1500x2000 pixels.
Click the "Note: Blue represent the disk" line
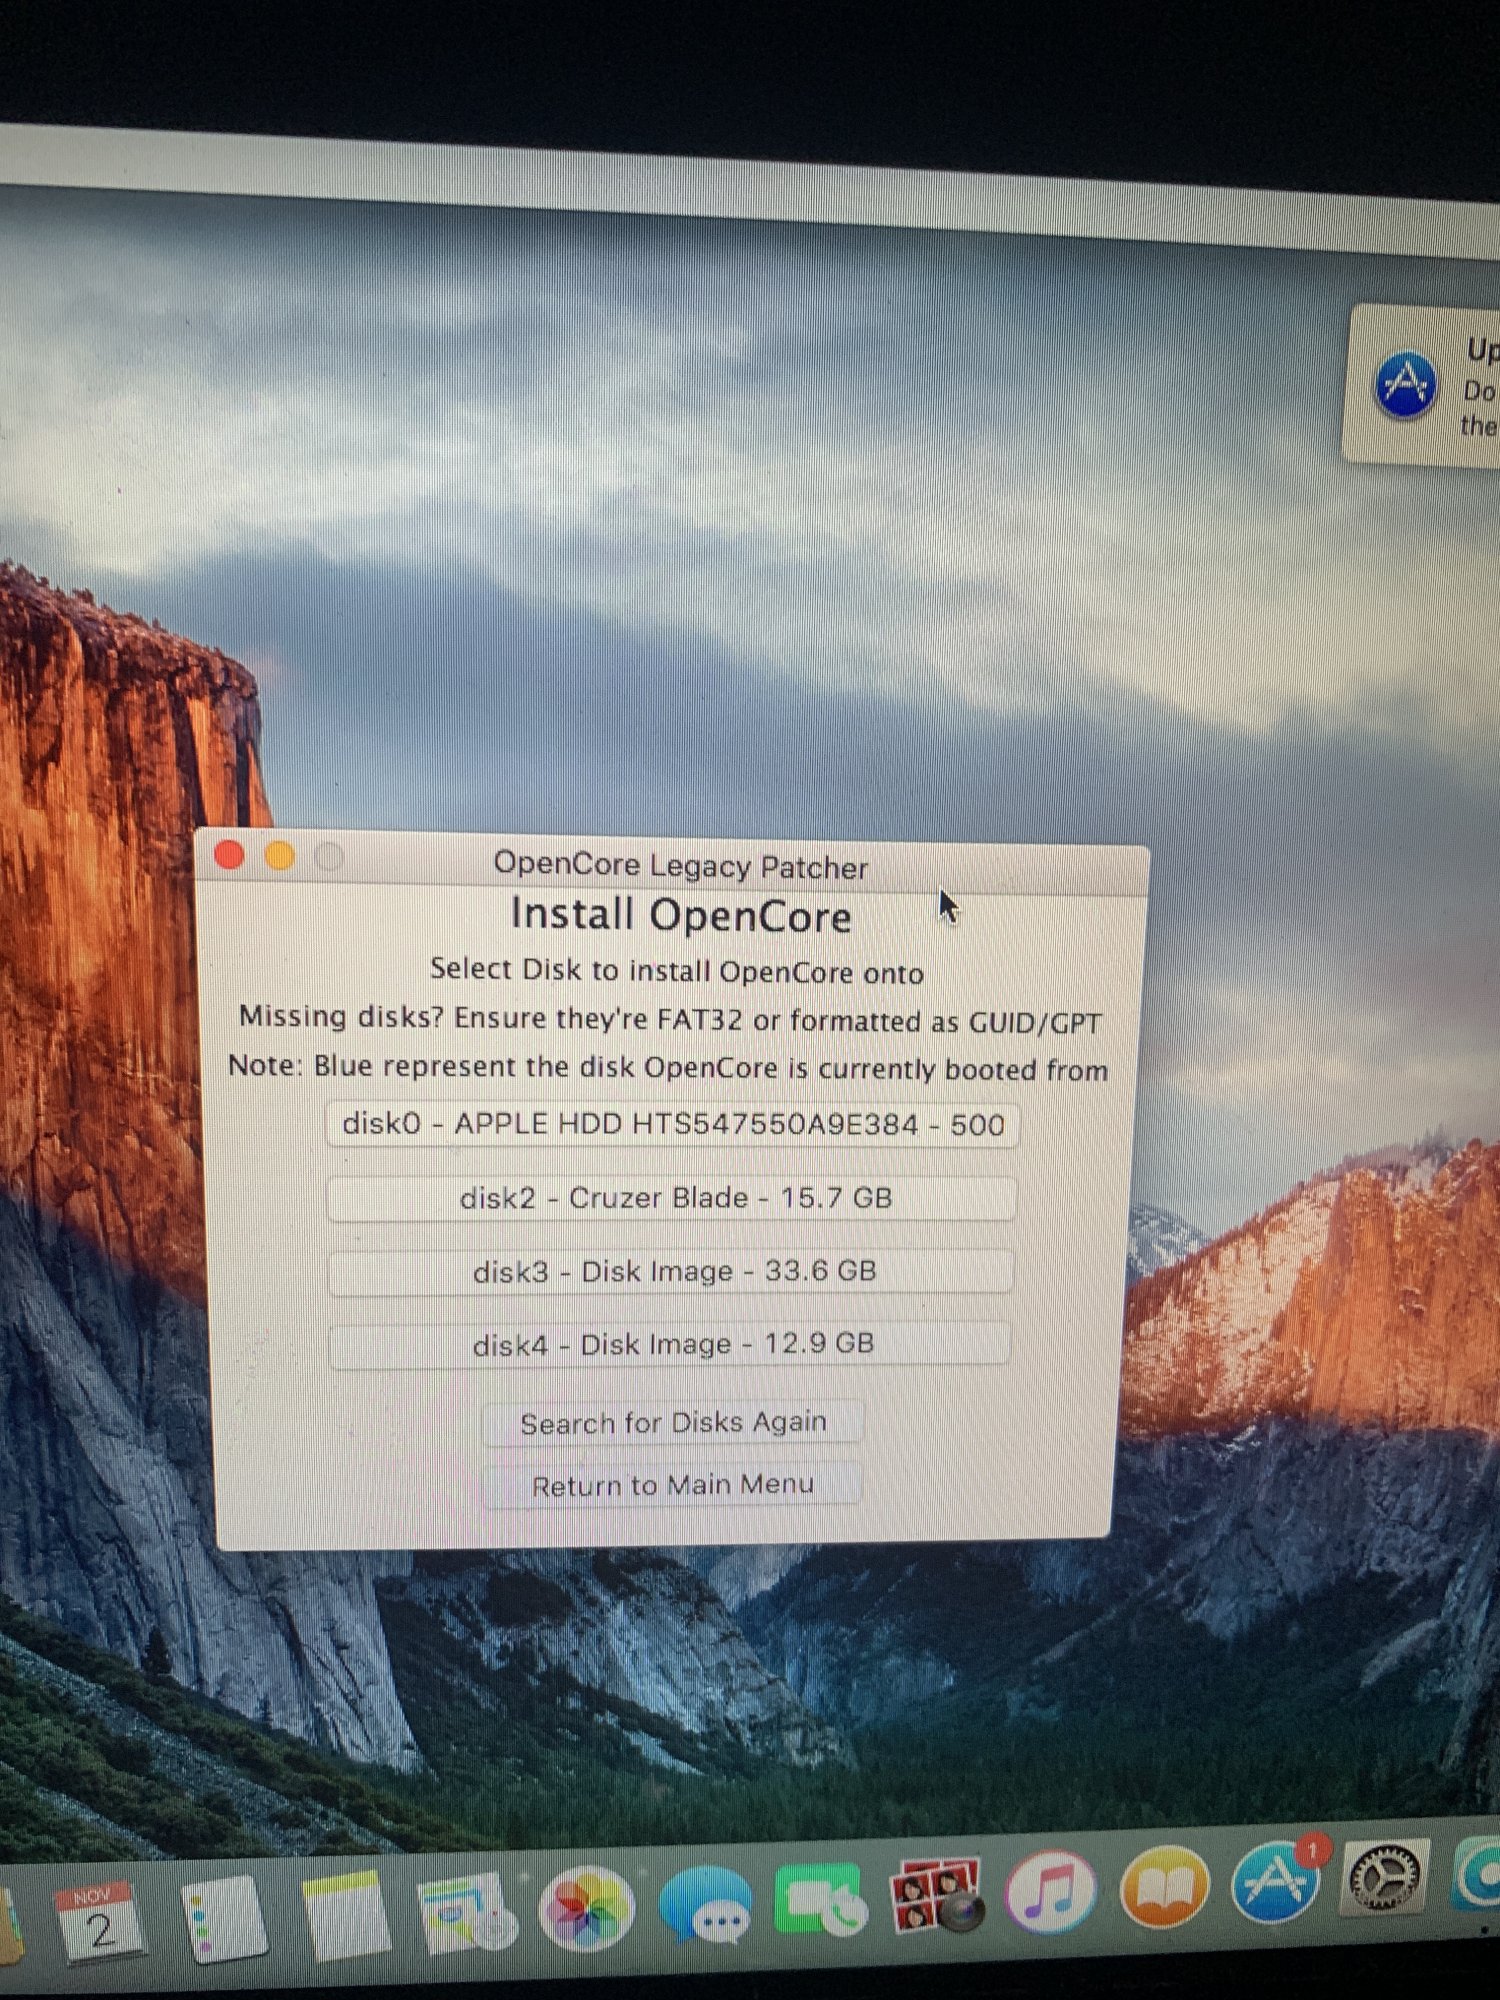click(x=668, y=1068)
